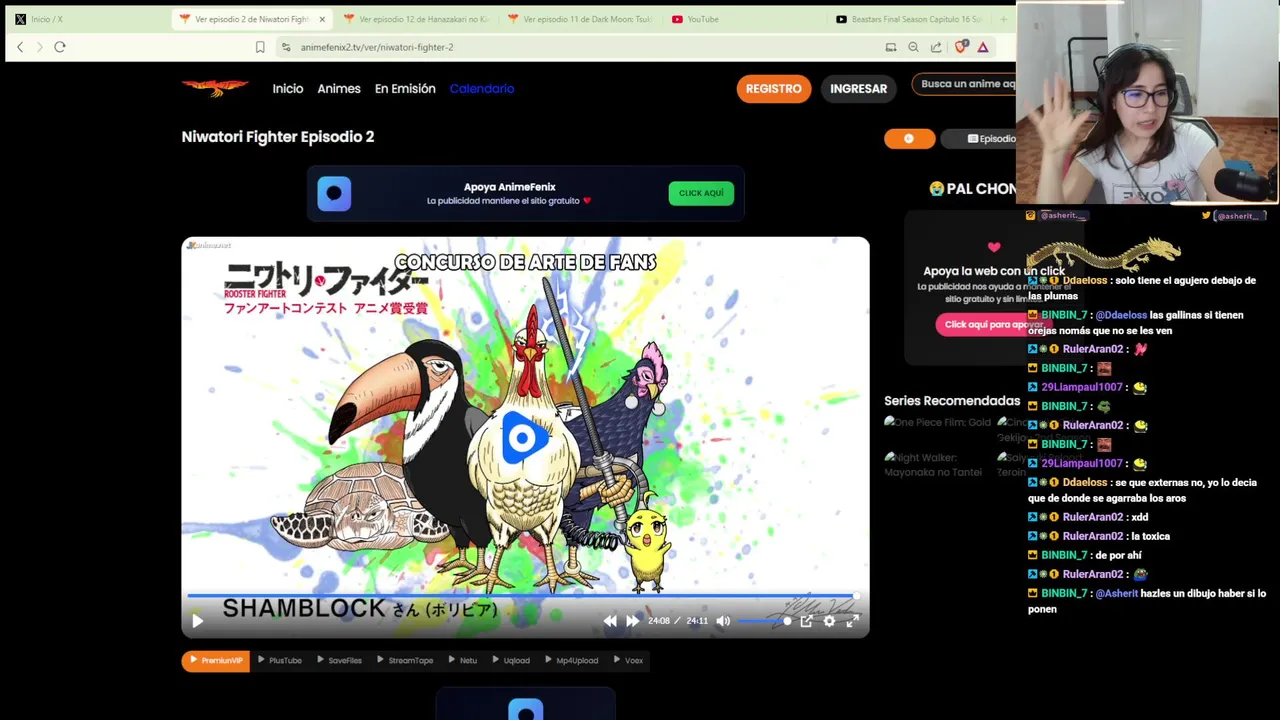Image resolution: width=1280 pixels, height=720 pixels.
Task: Play the video with the bottom-left play icon
Action: 197,621
